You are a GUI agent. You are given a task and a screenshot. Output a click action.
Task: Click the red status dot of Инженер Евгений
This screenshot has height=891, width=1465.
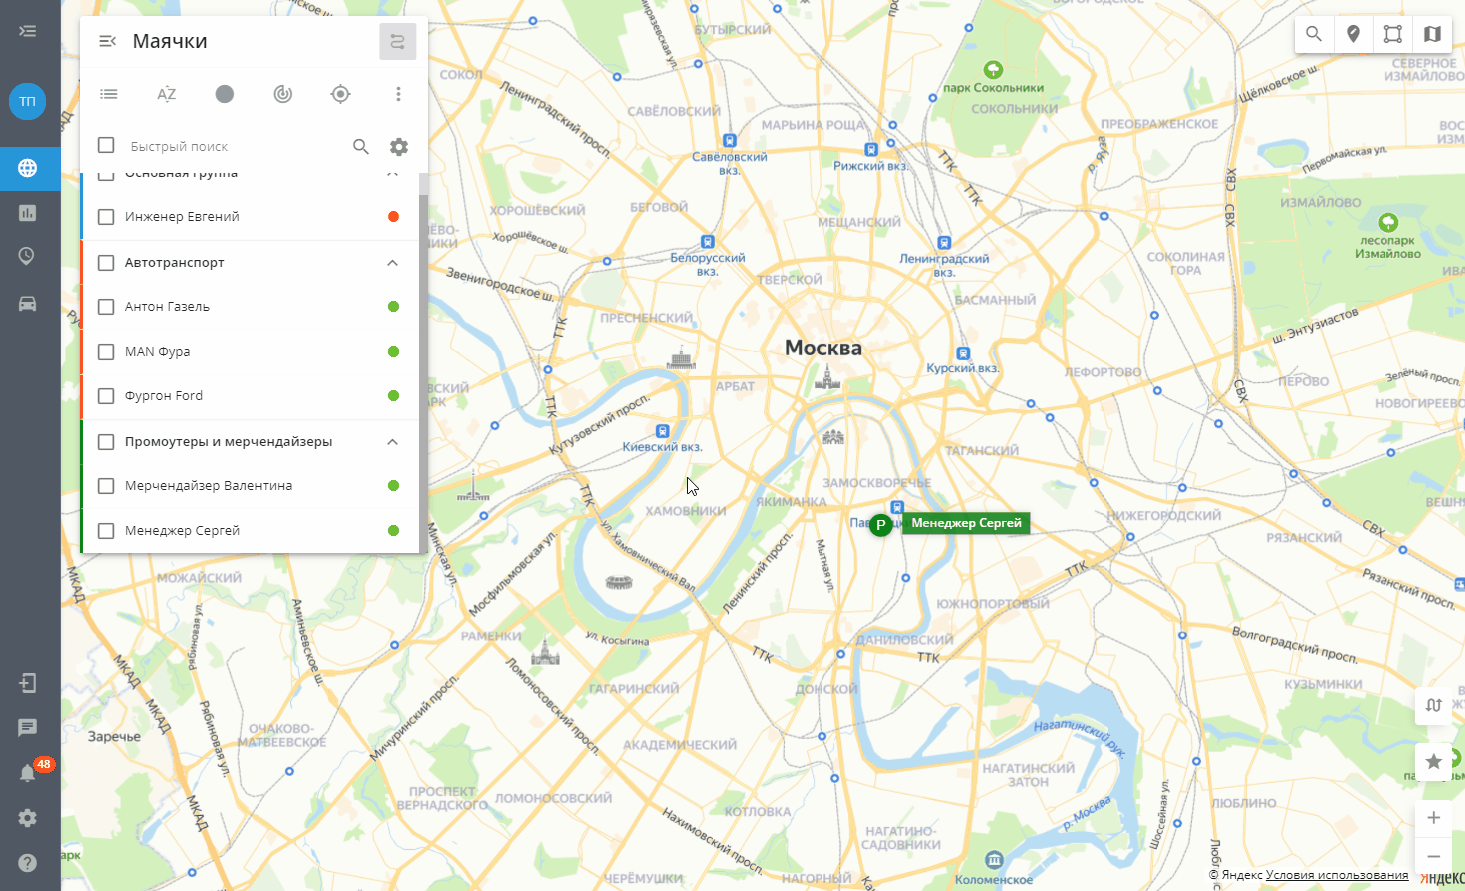(x=393, y=217)
